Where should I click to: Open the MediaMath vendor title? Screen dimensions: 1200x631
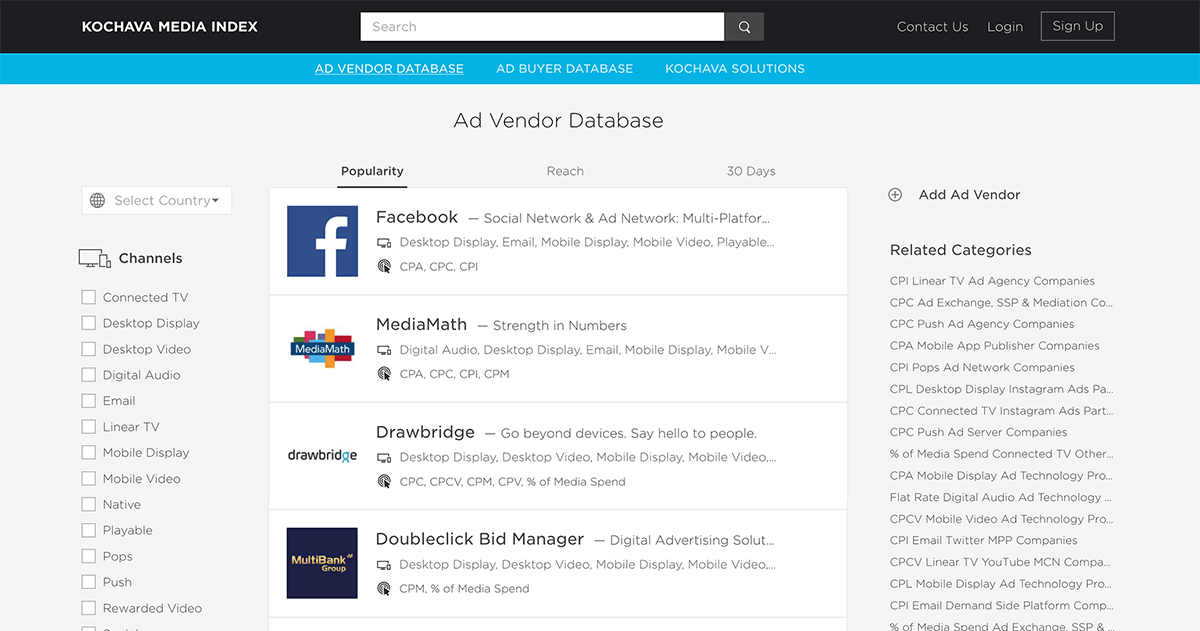tap(421, 324)
